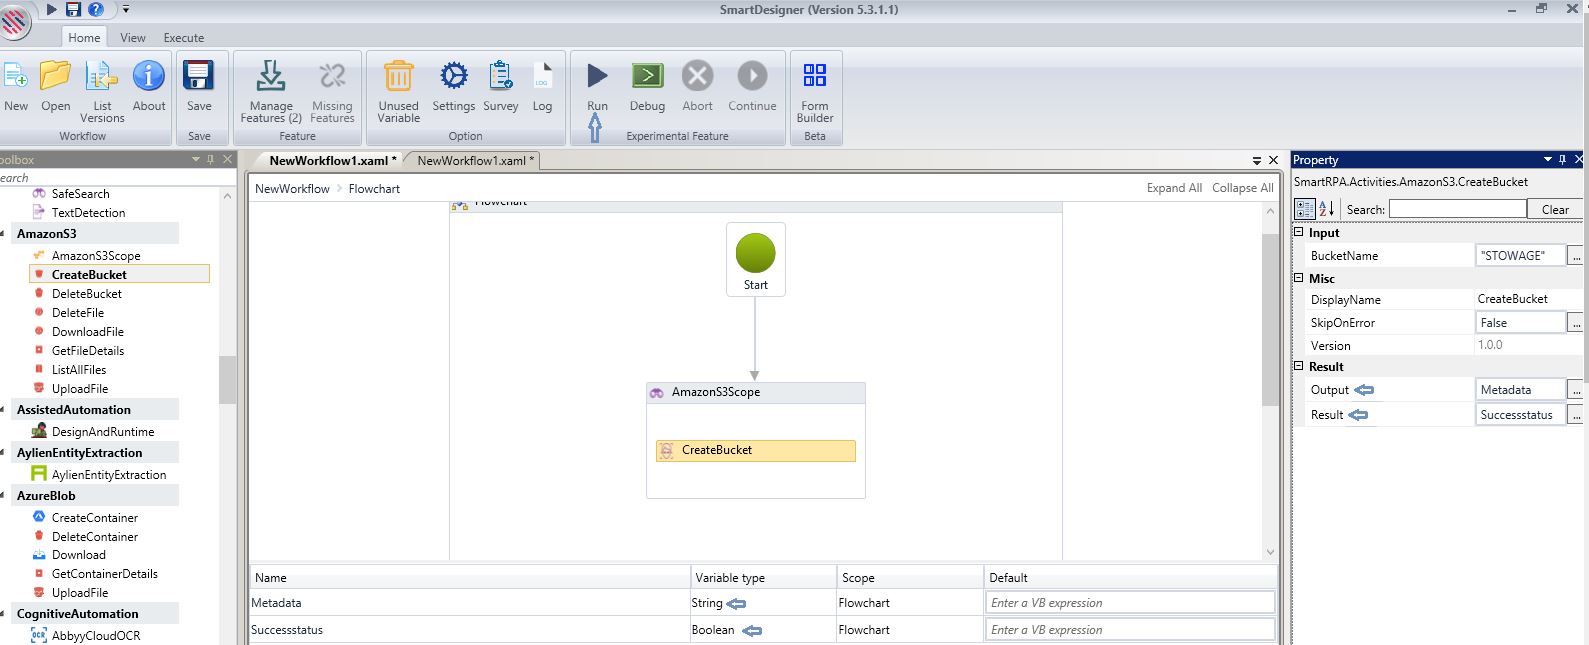Click the List Versions icon
Viewport: 1589px width, 645px height.
tap(102, 77)
